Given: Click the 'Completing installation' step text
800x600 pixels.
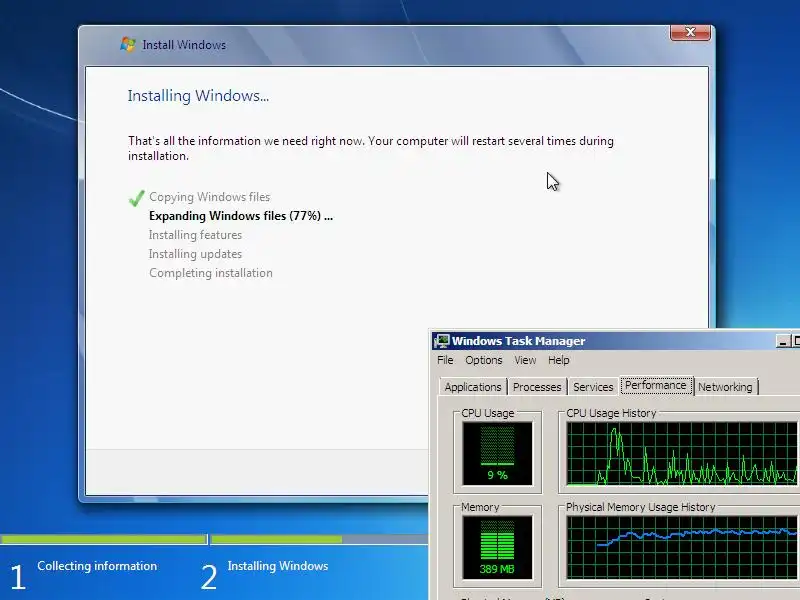Looking at the screenshot, I should click(211, 273).
